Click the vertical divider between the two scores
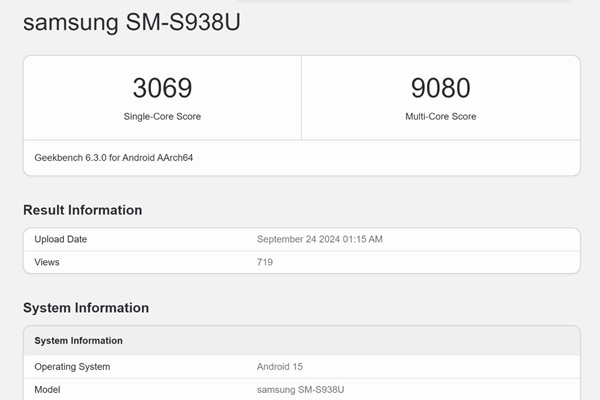The width and height of the screenshot is (600, 400). (x=301, y=97)
